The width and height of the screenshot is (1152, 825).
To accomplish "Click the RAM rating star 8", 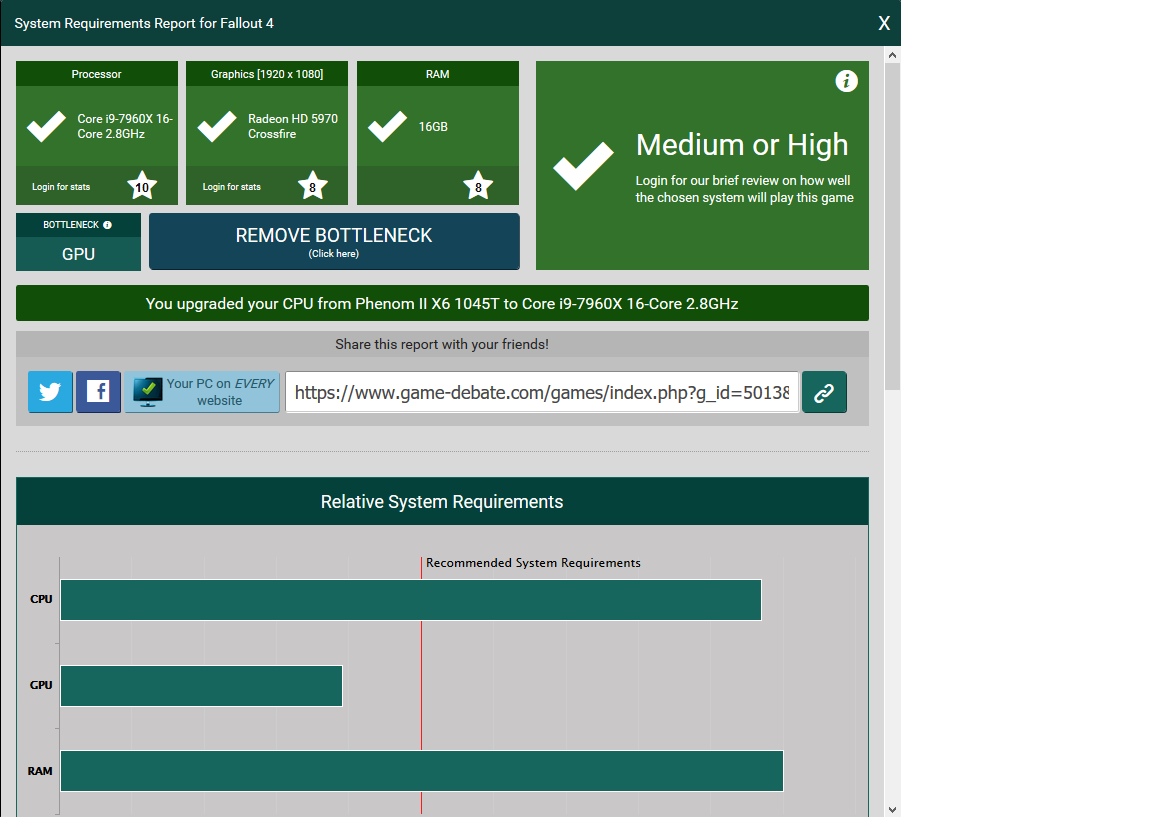I will pyautogui.click(x=478, y=187).
